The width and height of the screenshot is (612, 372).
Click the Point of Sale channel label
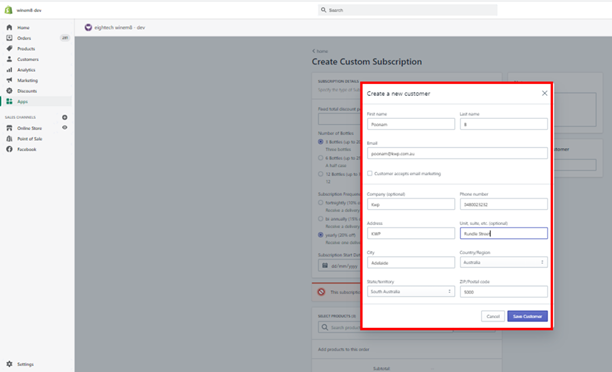coord(30,139)
